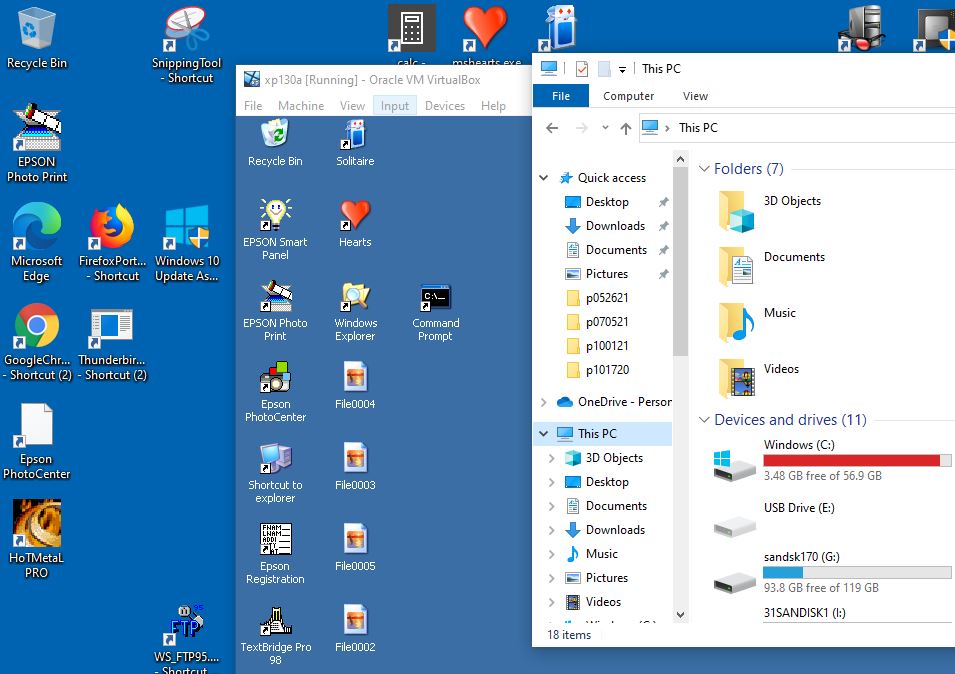The width and height of the screenshot is (955, 674).
Task: Select the 3D Objects folder in Folders
Action: click(x=771, y=211)
